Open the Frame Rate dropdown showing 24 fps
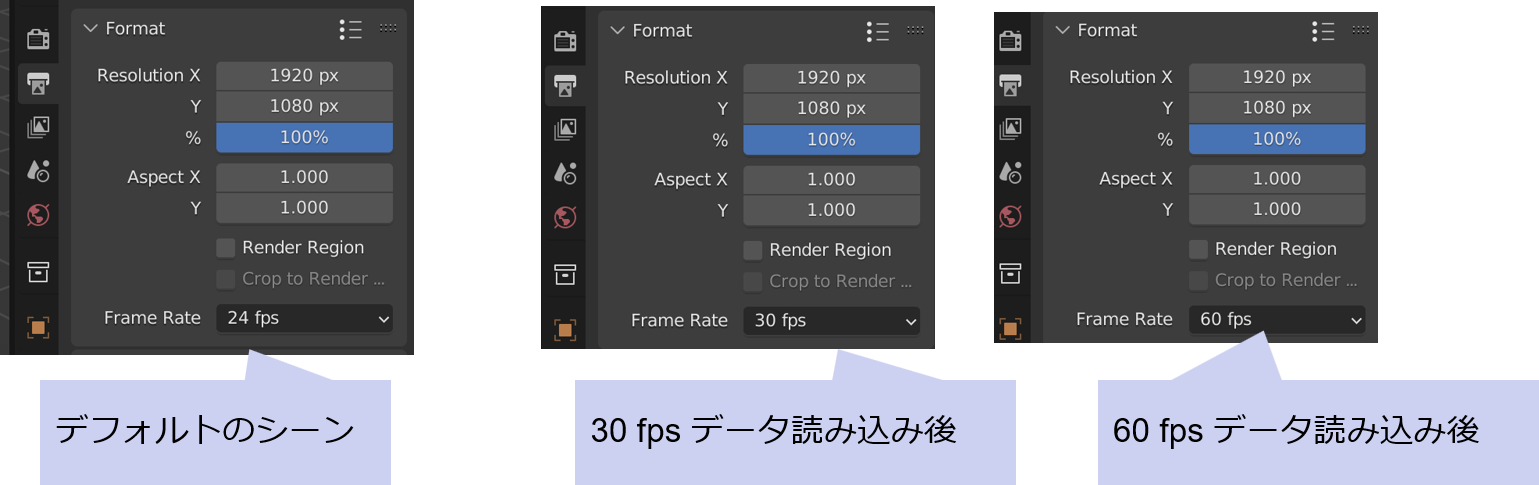1539x485 pixels. [x=304, y=318]
